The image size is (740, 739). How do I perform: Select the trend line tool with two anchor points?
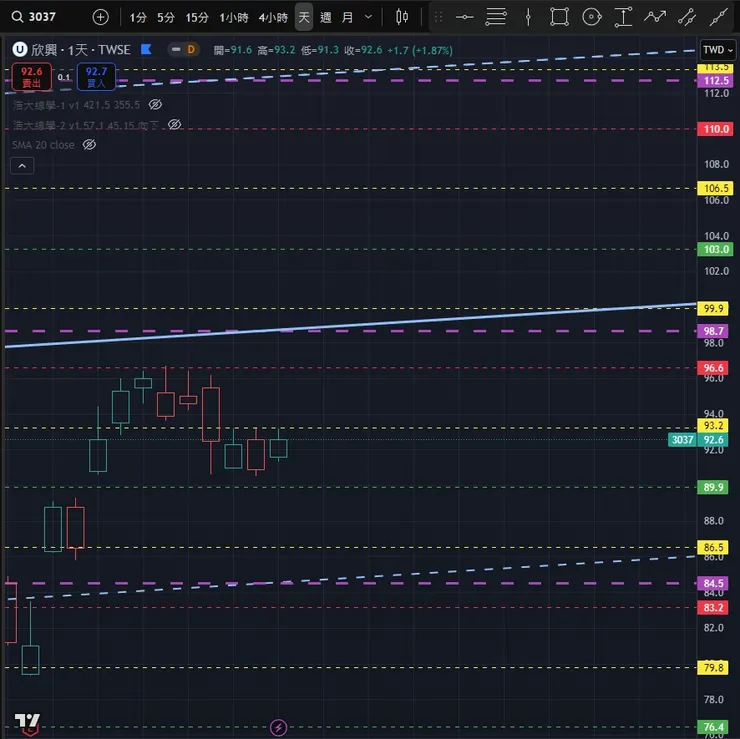point(687,17)
